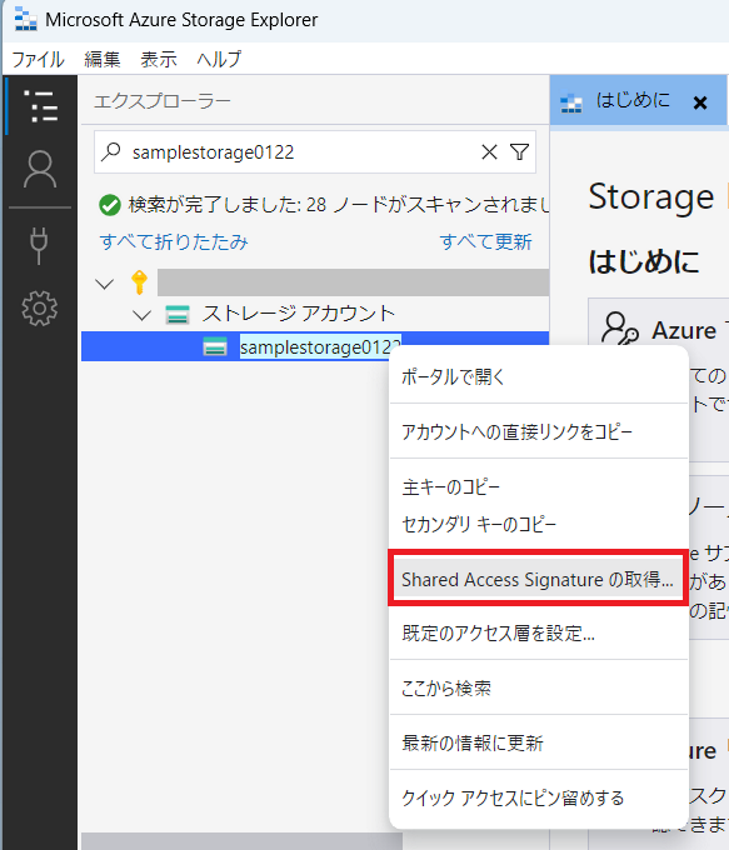Viewport: 729px width, 850px height.
Task: Choose アカウントへの直接リンクをコピー
Action: pyautogui.click(x=539, y=432)
